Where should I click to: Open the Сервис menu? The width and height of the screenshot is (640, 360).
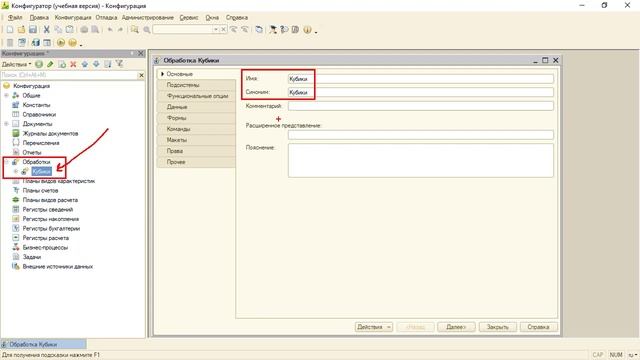click(189, 18)
